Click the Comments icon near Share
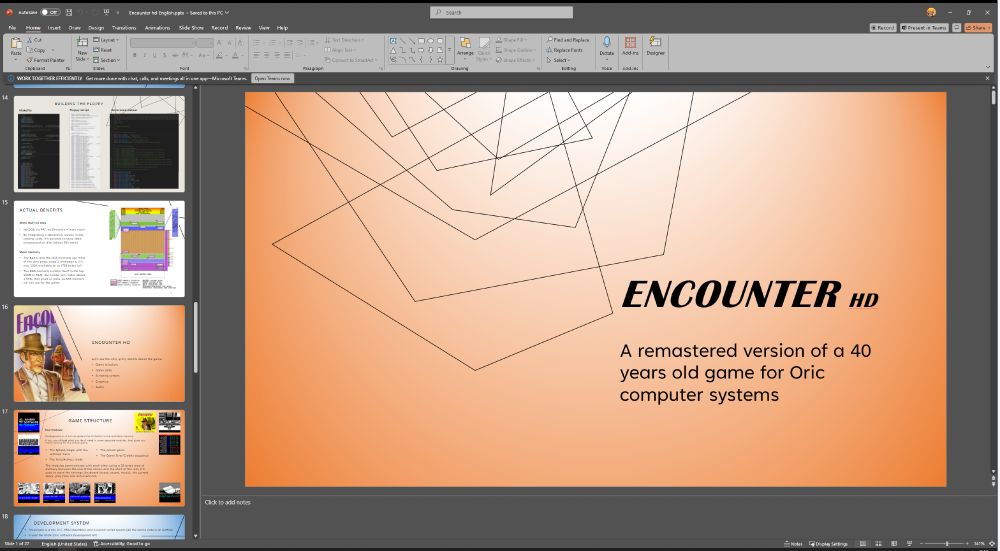 click(957, 28)
